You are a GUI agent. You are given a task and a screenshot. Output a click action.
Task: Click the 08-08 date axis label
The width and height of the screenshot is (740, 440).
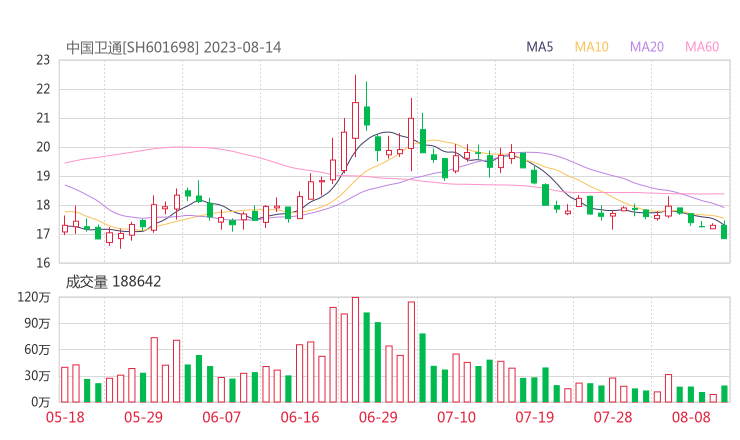(691, 417)
